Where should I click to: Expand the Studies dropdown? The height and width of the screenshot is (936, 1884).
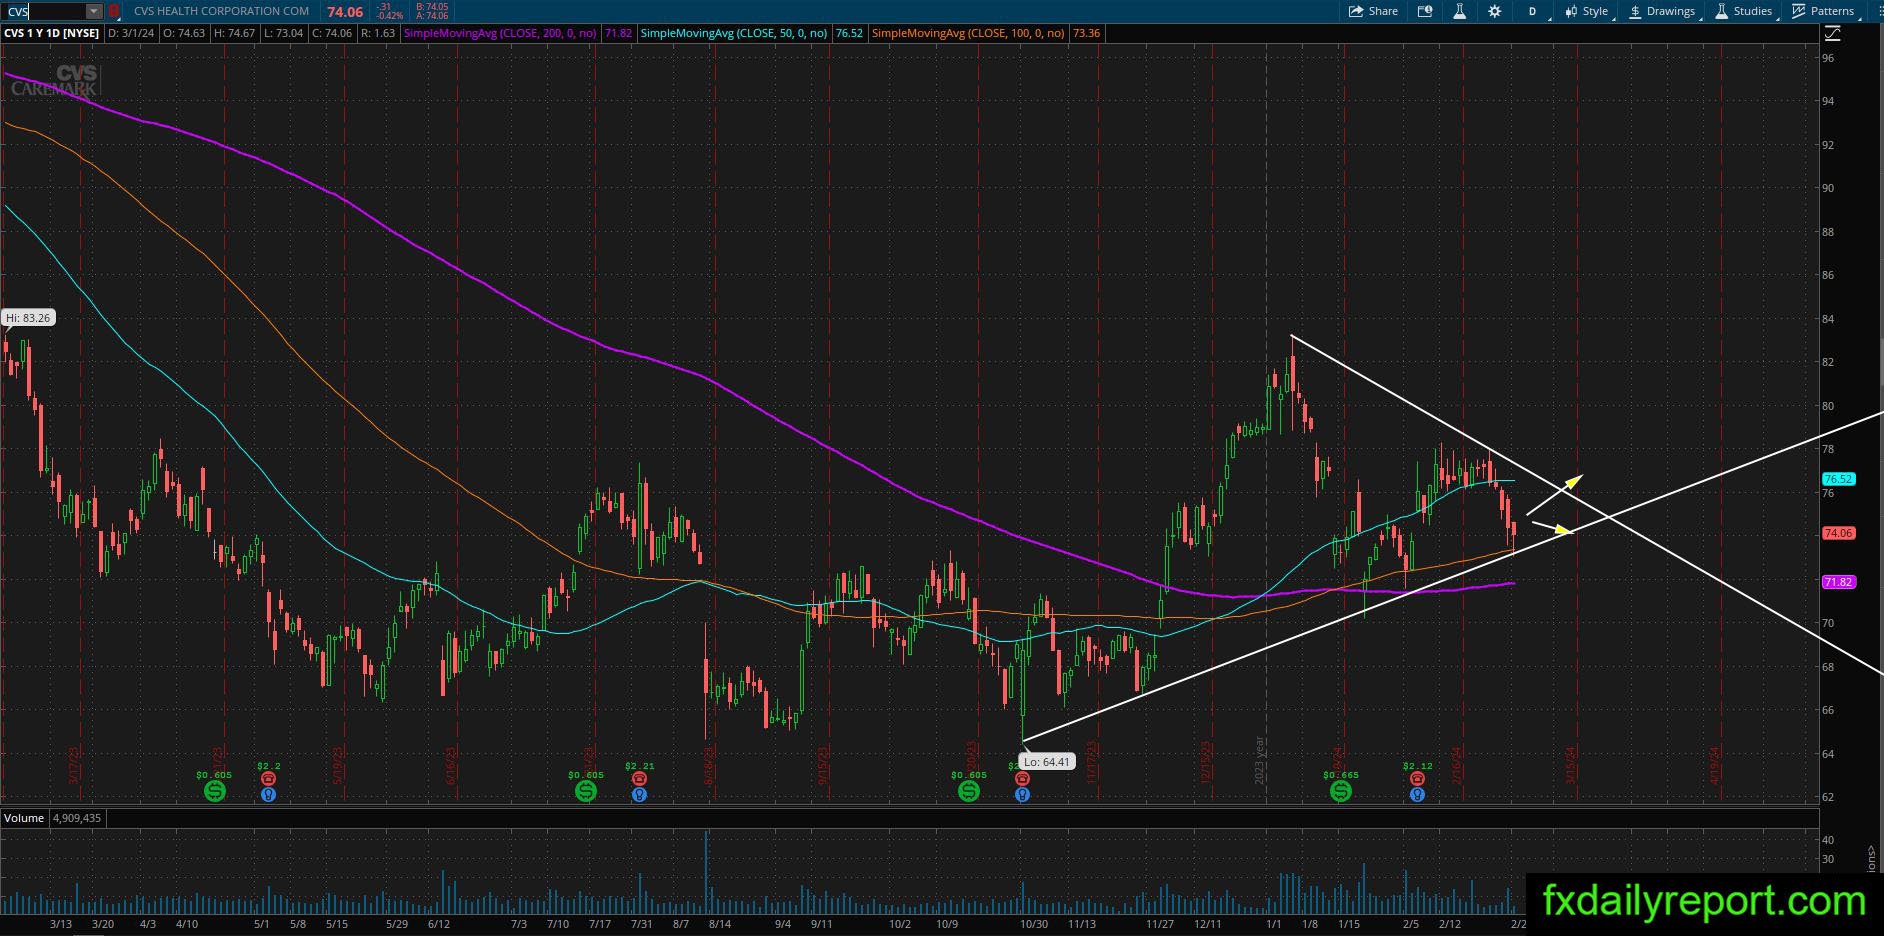tap(1744, 11)
